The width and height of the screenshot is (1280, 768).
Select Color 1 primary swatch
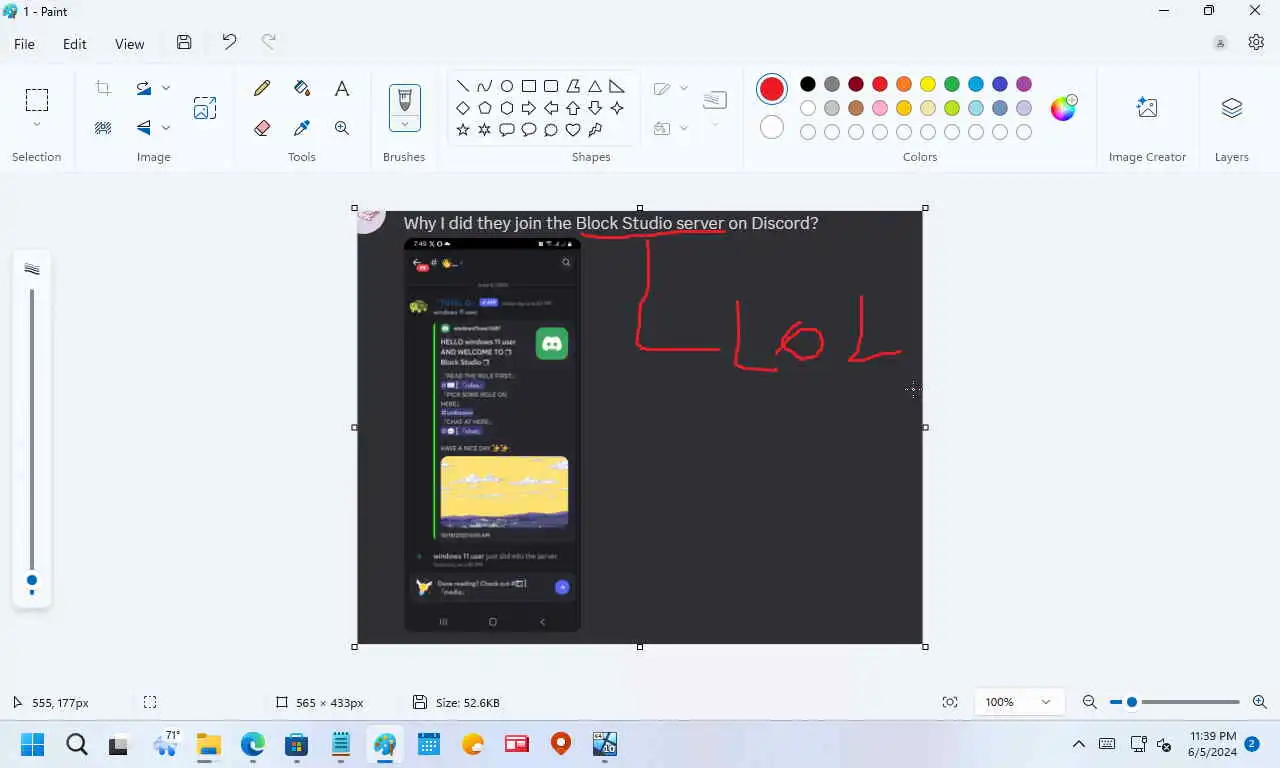click(x=772, y=89)
